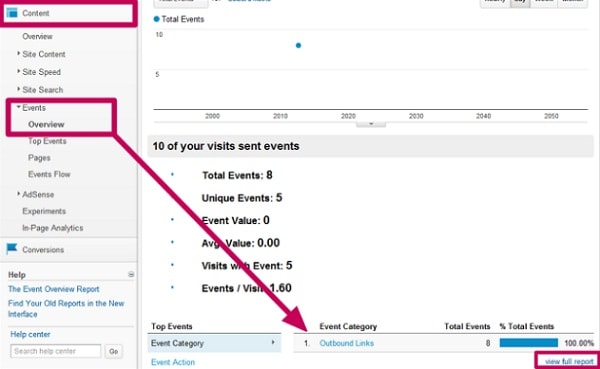Select Site Content in sidebar
This screenshot has width=600, height=369.
click(x=44, y=54)
